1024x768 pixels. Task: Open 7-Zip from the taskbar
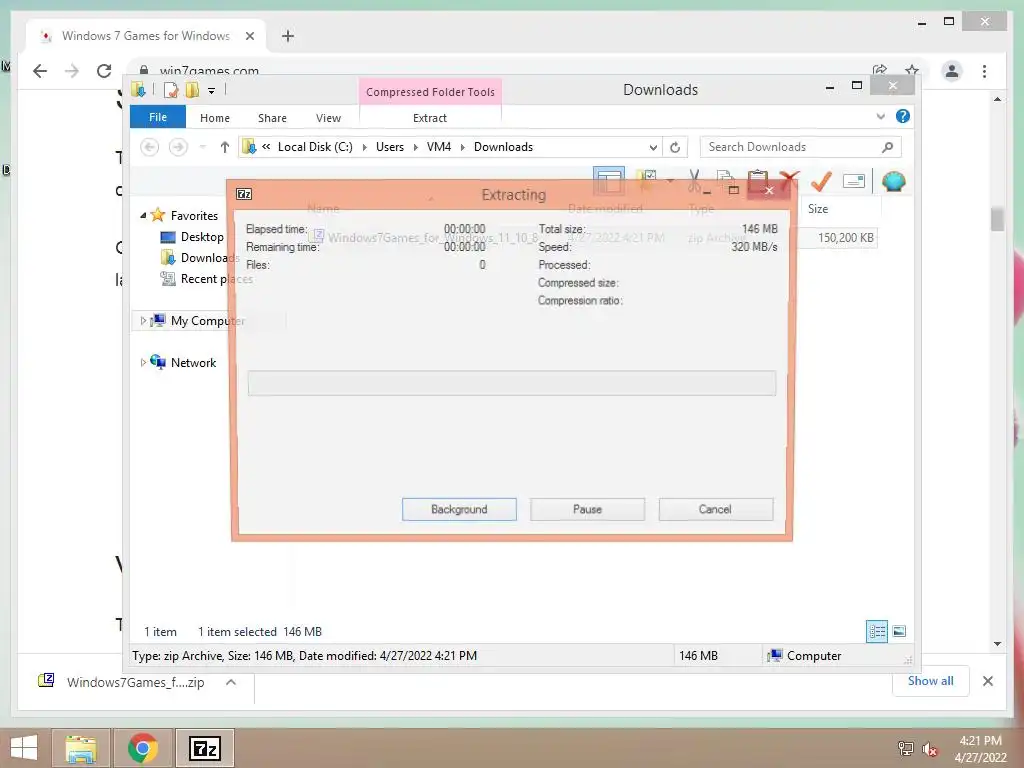pos(204,748)
